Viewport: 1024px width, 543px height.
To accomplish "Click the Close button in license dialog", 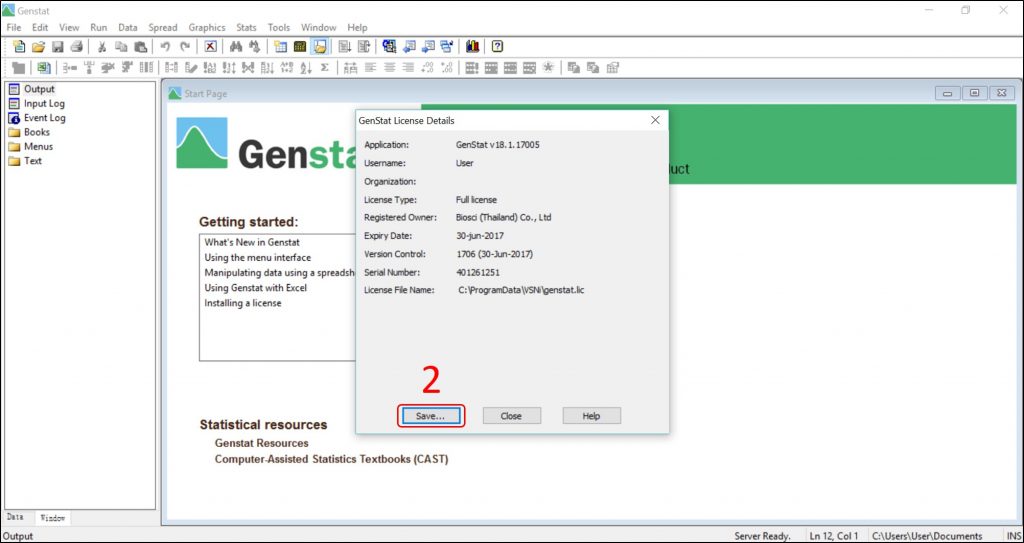I will pyautogui.click(x=511, y=416).
